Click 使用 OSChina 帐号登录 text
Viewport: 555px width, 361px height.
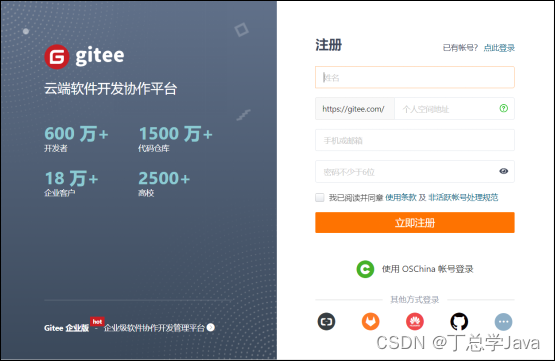tap(427, 269)
